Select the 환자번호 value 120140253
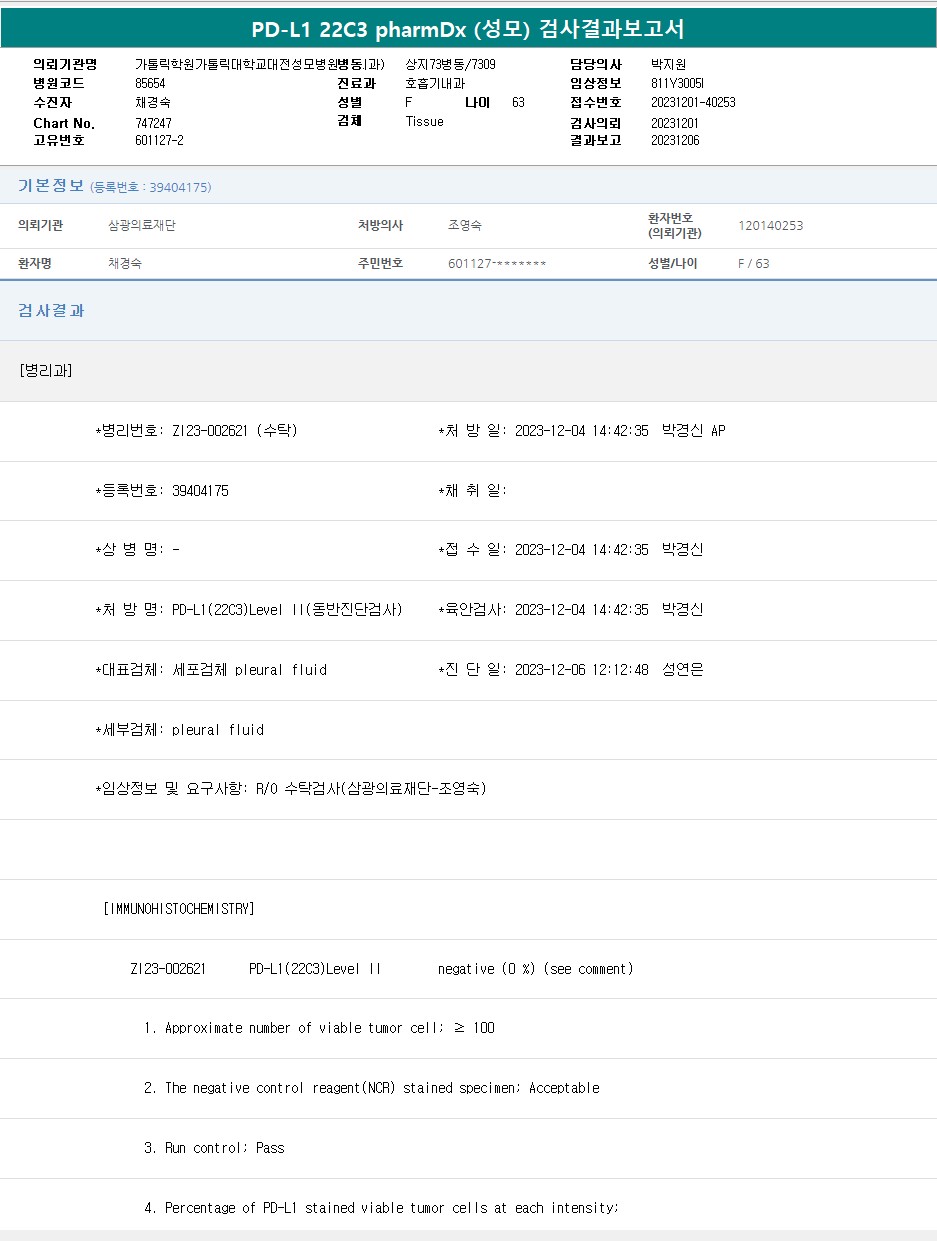937x1241 pixels. pos(770,226)
